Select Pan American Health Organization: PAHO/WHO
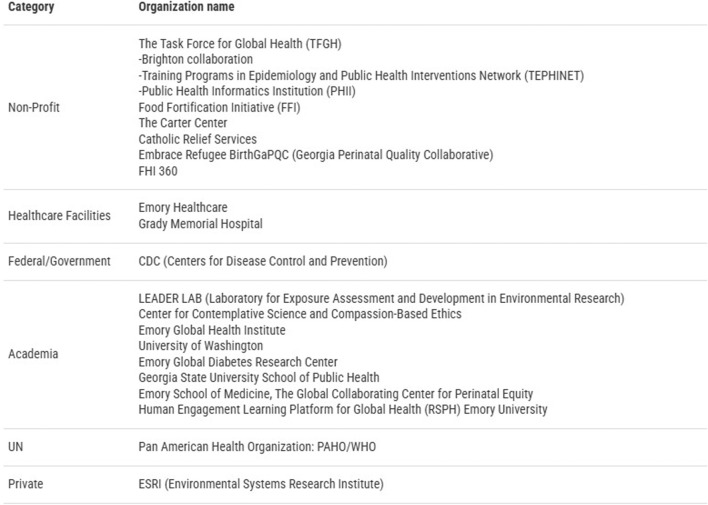Image resolution: width=708 pixels, height=505 pixels. tap(257, 447)
